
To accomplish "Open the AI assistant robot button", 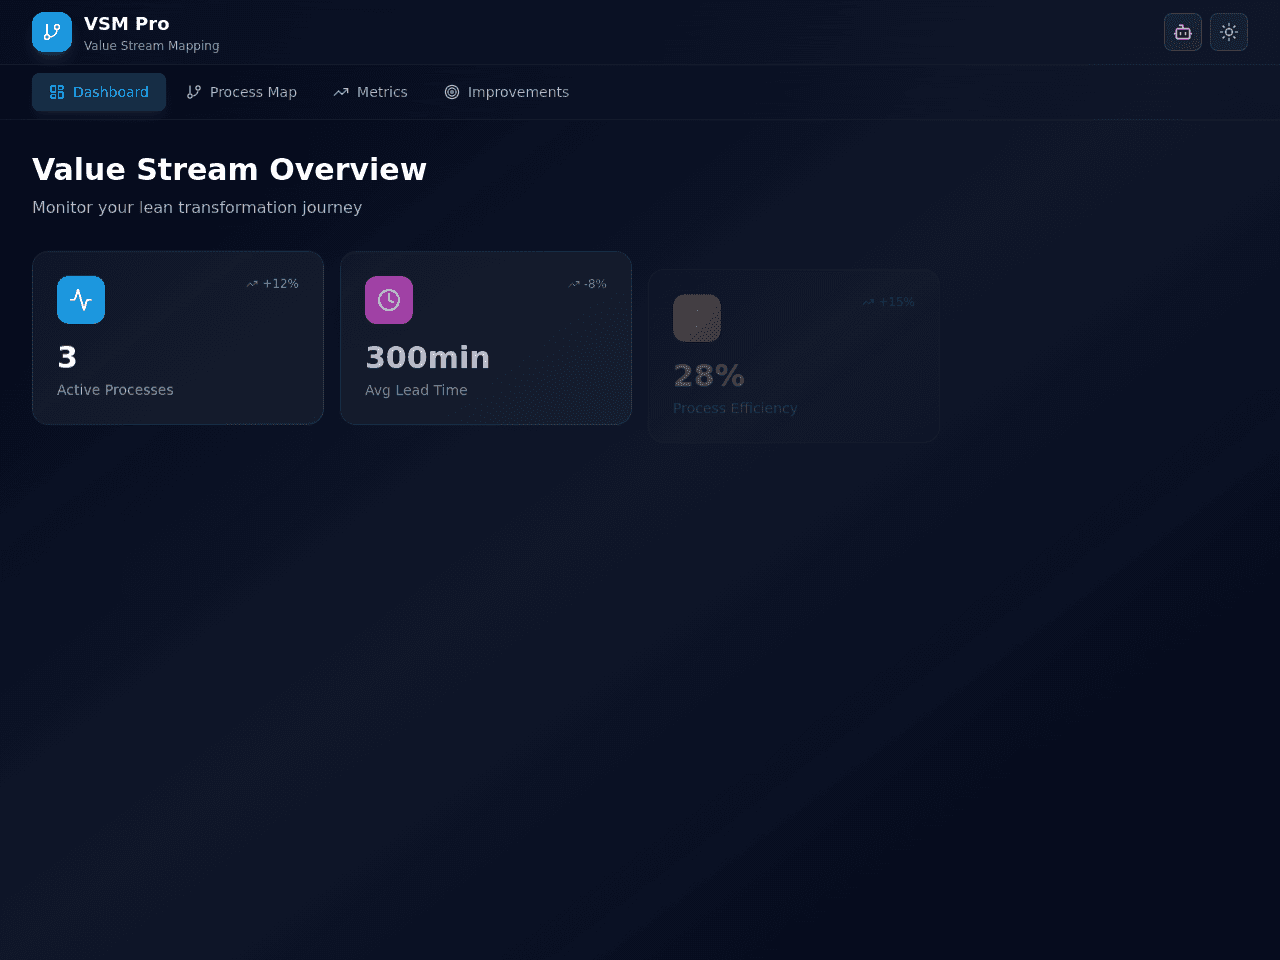I will [1183, 32].
